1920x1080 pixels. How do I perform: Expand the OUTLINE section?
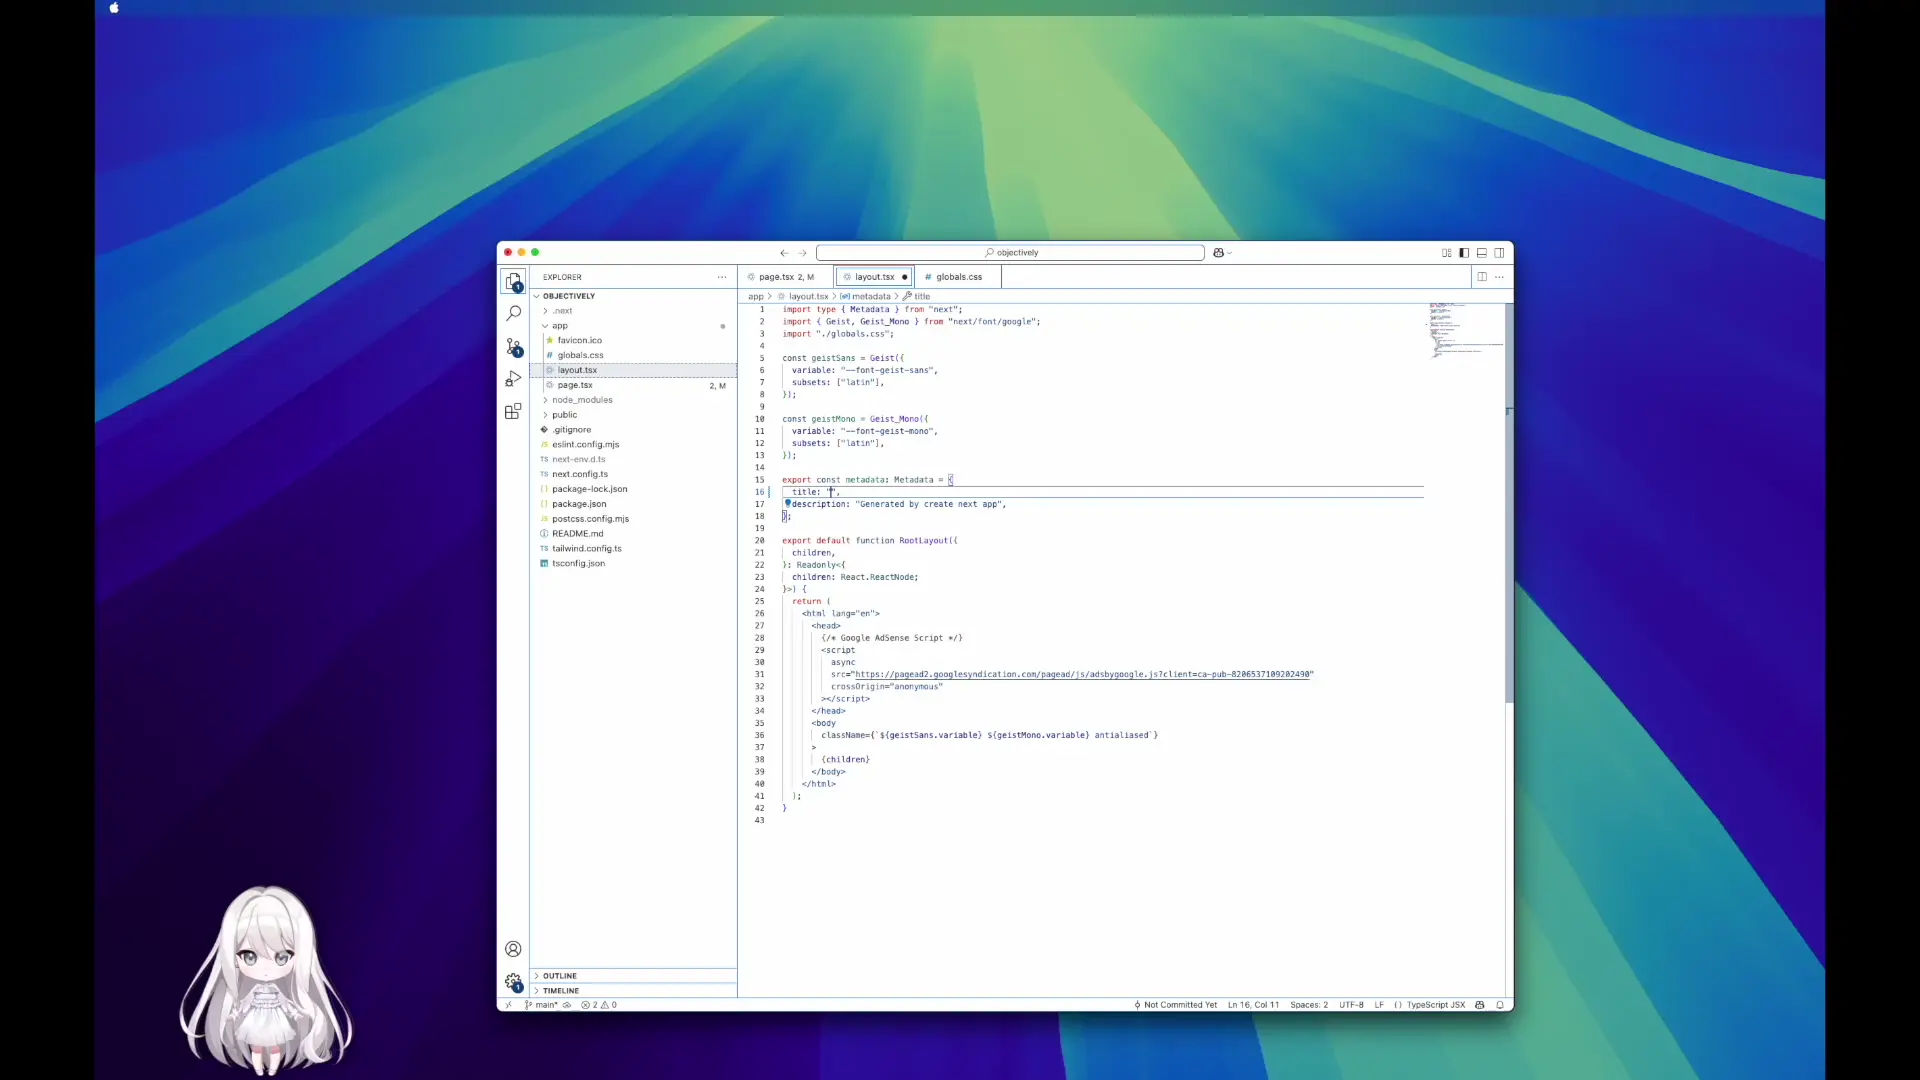pyautogui.click(x=634, y=976)
